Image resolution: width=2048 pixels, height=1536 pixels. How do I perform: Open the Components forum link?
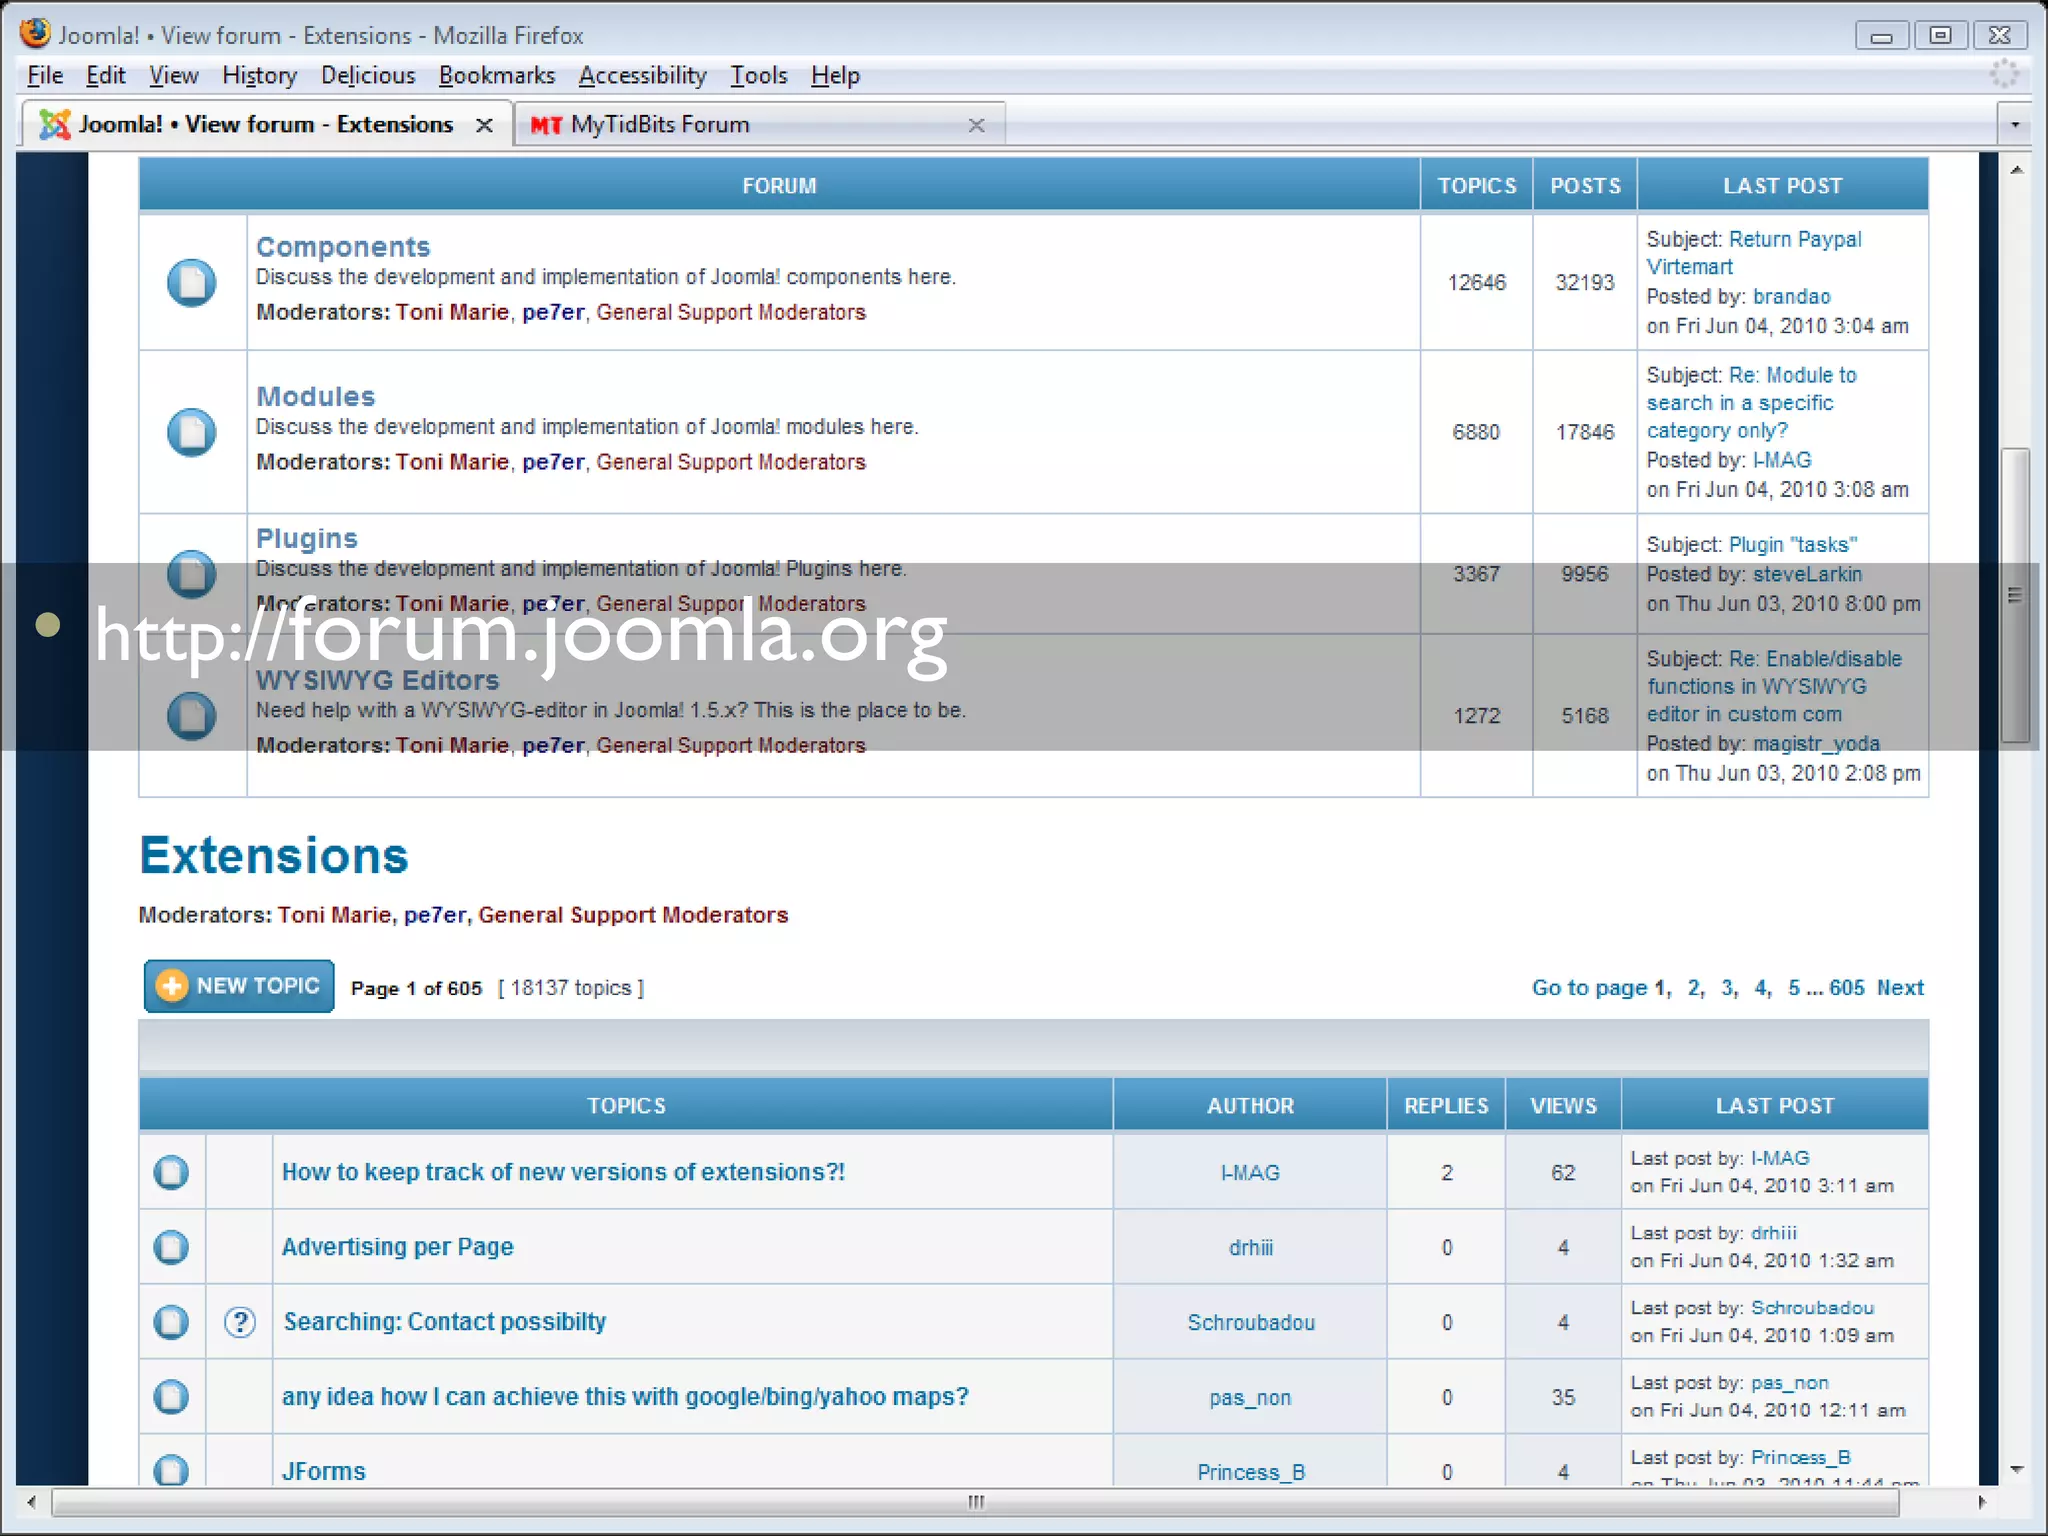[x=343, y=247]
